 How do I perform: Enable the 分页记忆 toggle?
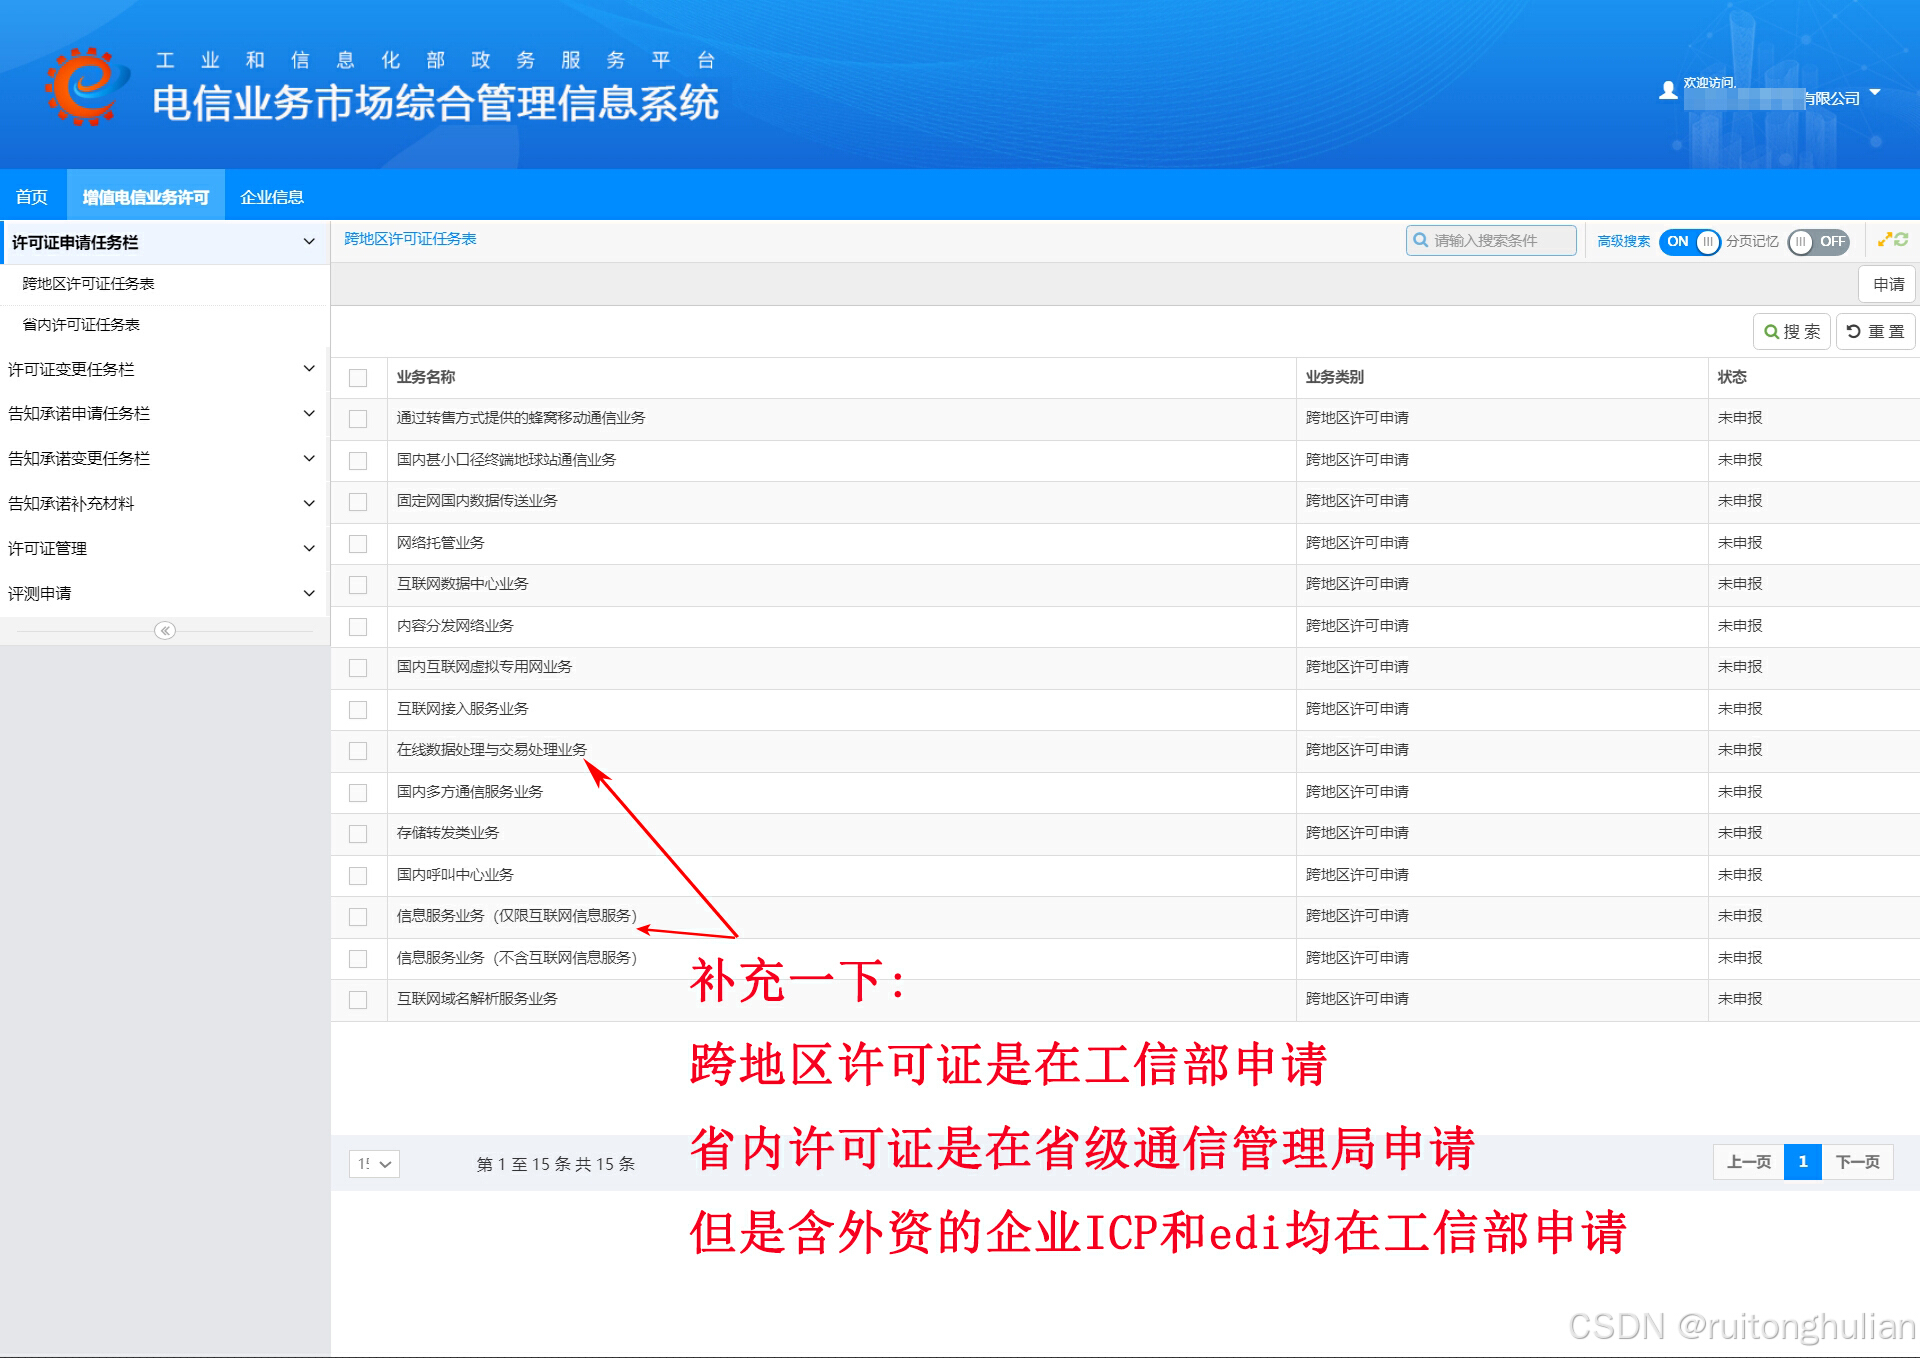pyautogui.click(x=1818, y=241)
